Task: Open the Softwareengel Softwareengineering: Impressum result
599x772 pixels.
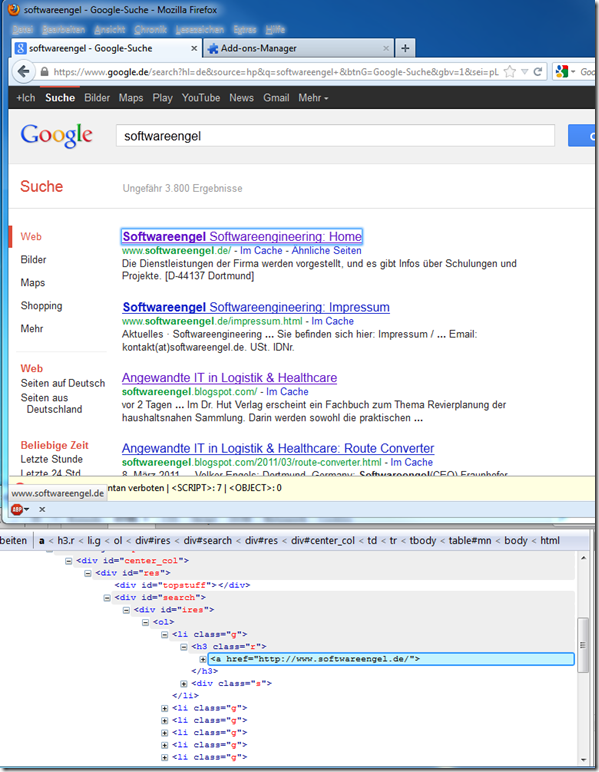Action: pyautogui.click(x=256, y=307)
